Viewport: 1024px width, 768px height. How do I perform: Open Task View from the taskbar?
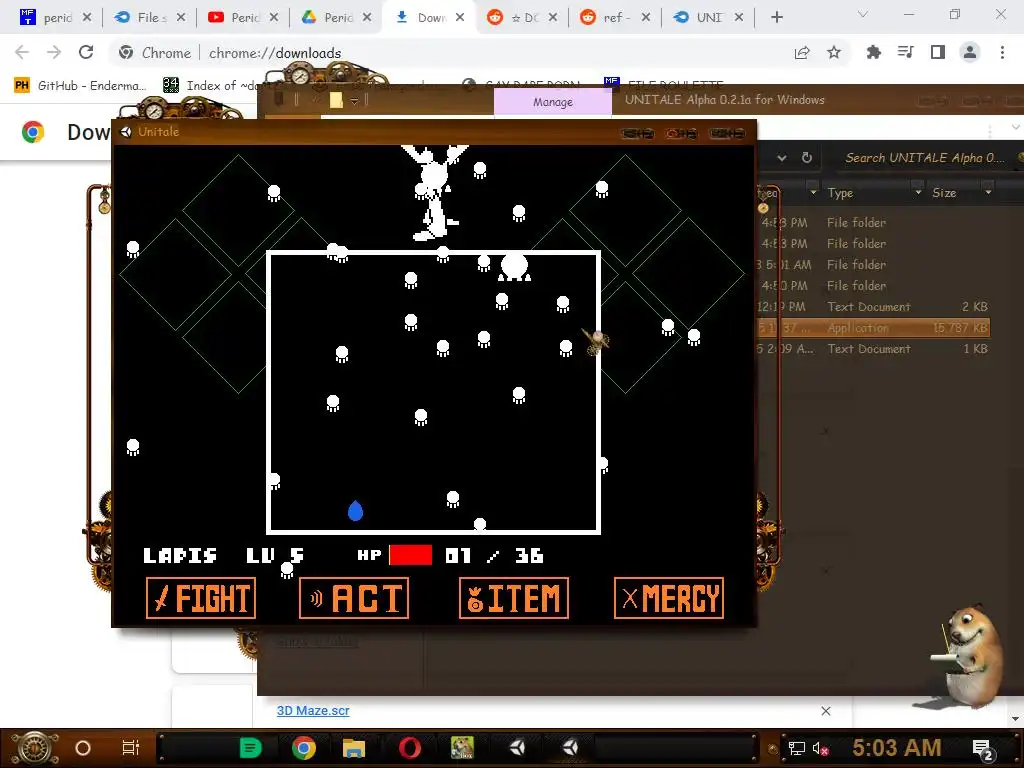pos(131,748)
